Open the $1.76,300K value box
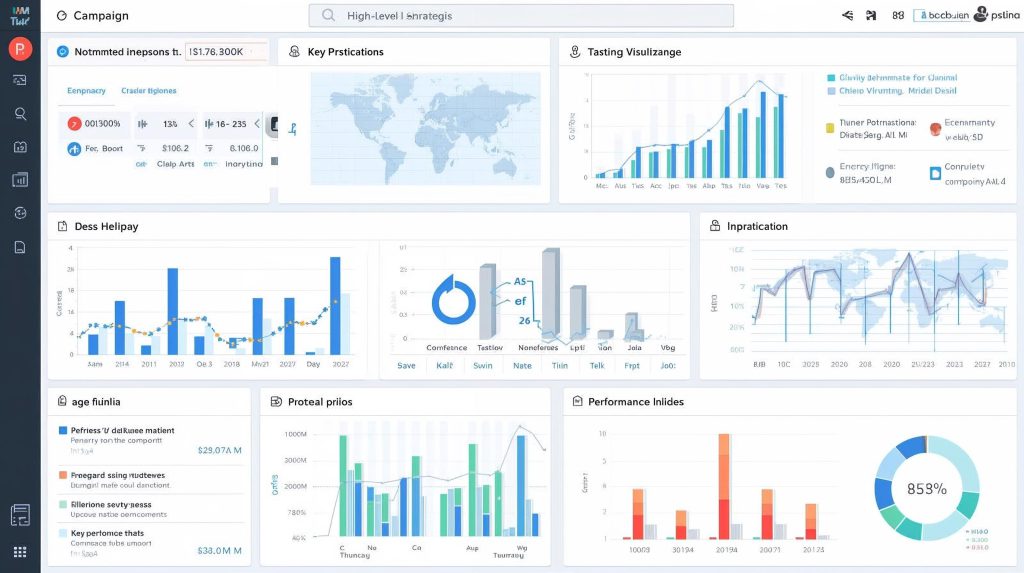 coord(227,51)
